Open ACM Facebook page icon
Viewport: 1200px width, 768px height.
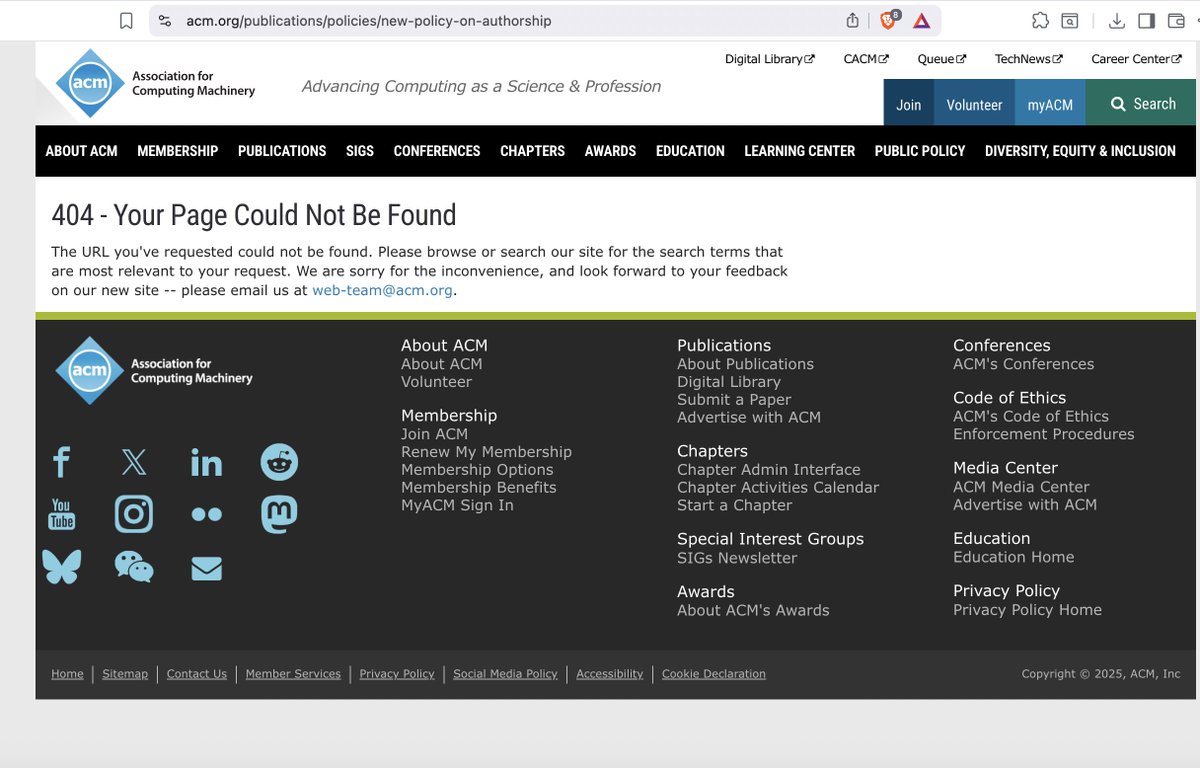pos(62,462)
